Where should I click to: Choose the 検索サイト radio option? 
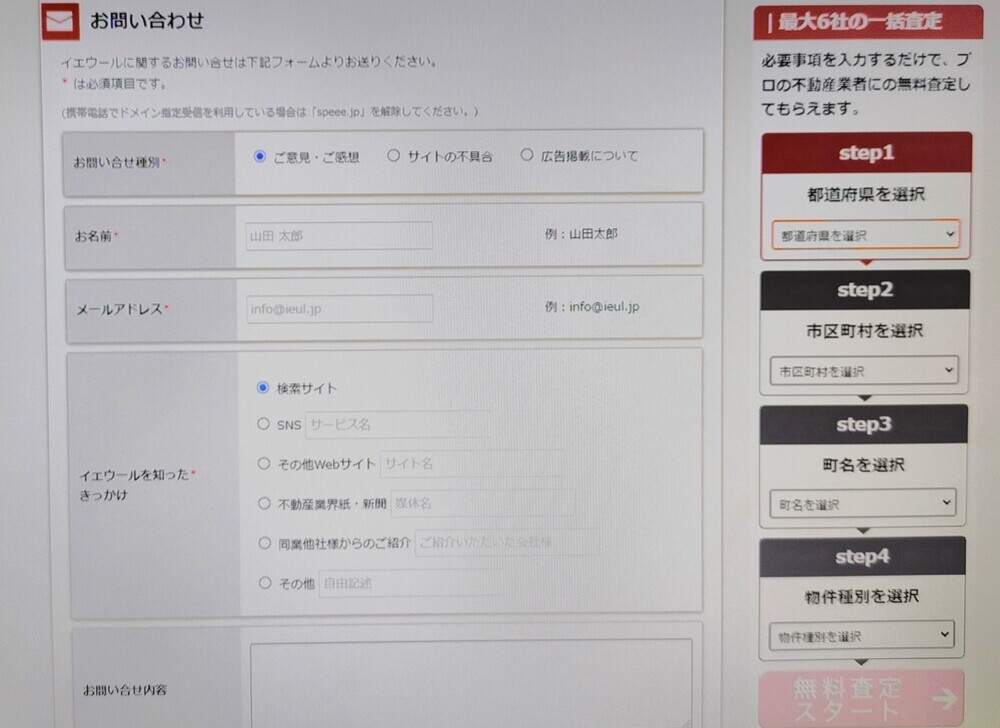pyautogui.click(x=263, y=388)
